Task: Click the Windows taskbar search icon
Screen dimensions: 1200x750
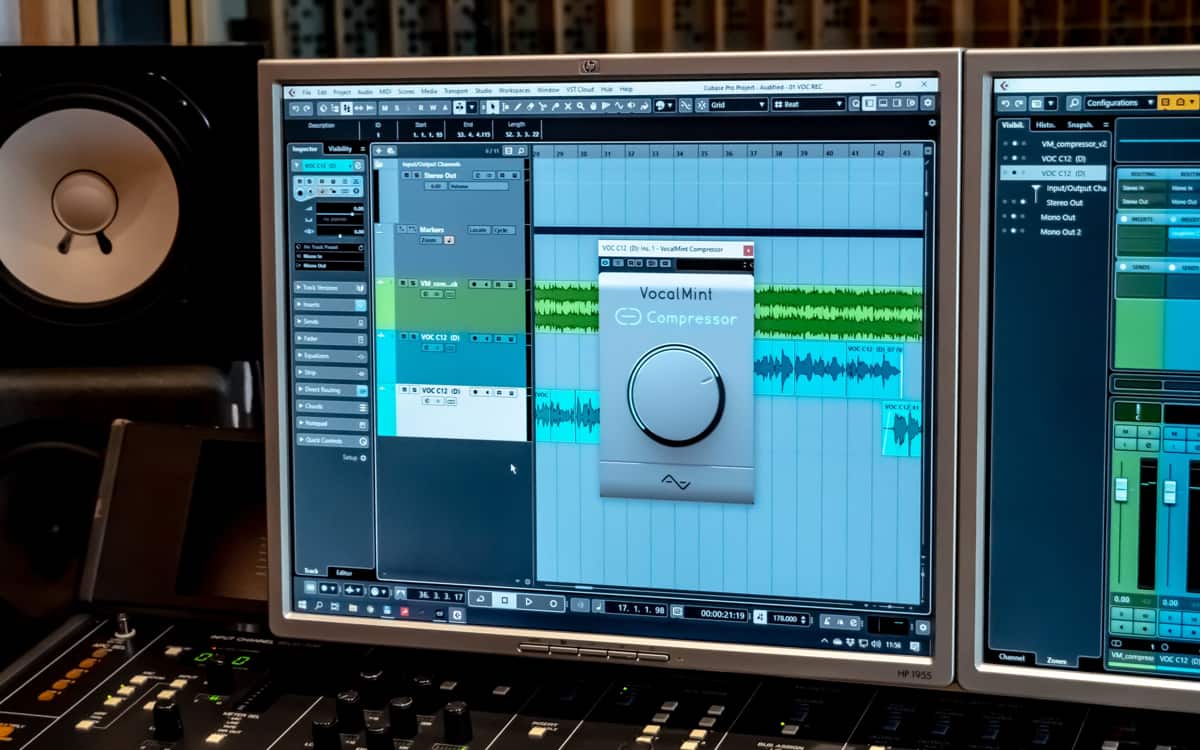Action: point(318,605)
